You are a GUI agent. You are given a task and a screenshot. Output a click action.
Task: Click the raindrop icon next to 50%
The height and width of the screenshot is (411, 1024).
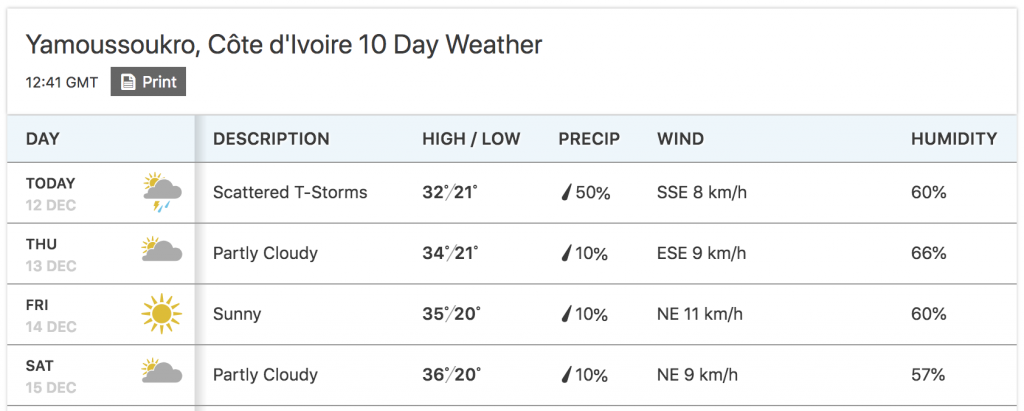pos(566,193)
